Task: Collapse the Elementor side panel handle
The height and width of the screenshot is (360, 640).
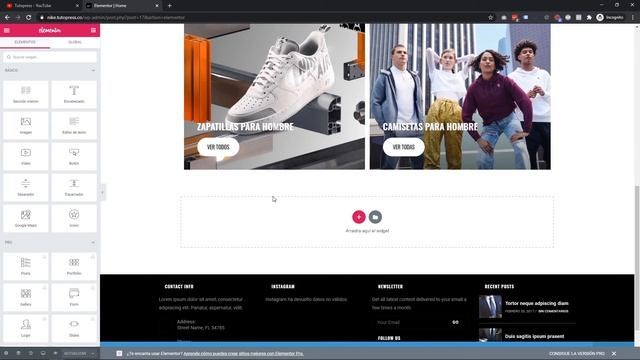Action: click(x=102, y=192)
